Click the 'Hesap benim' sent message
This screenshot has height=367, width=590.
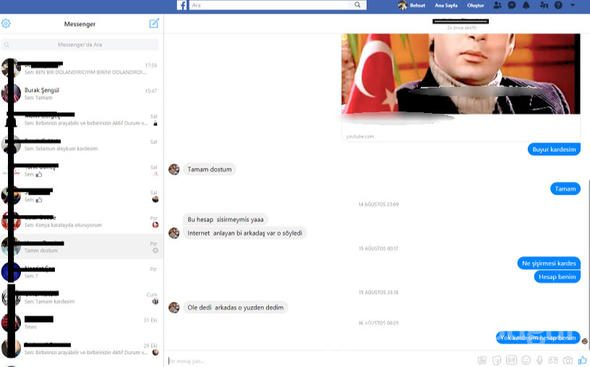(x=557, y=277)
